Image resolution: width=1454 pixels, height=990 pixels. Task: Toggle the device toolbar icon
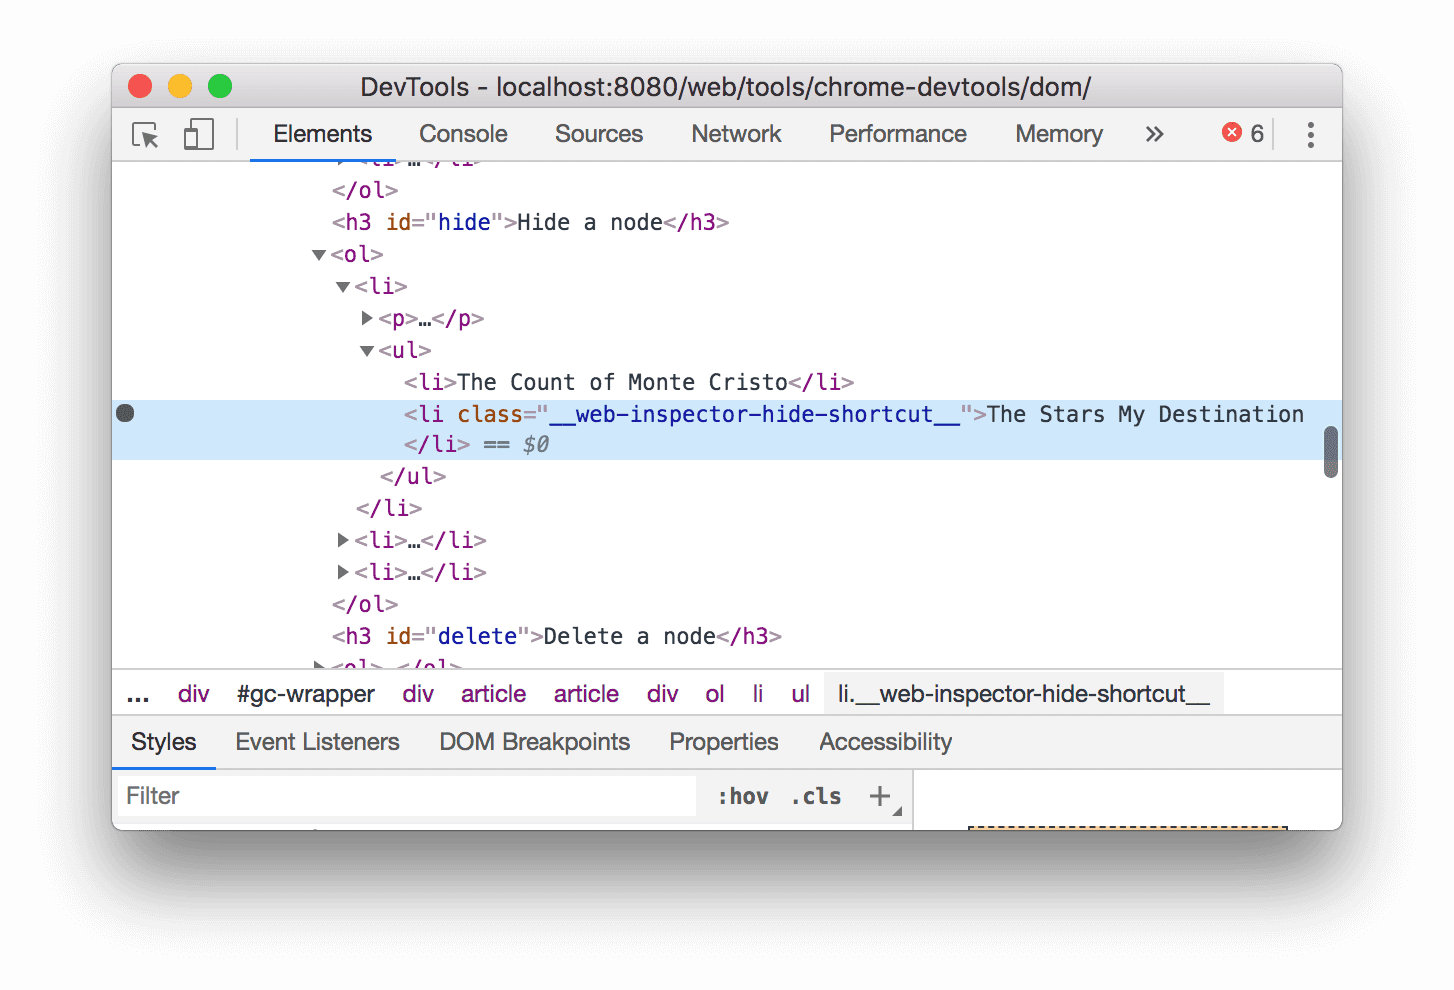[199, 135]
